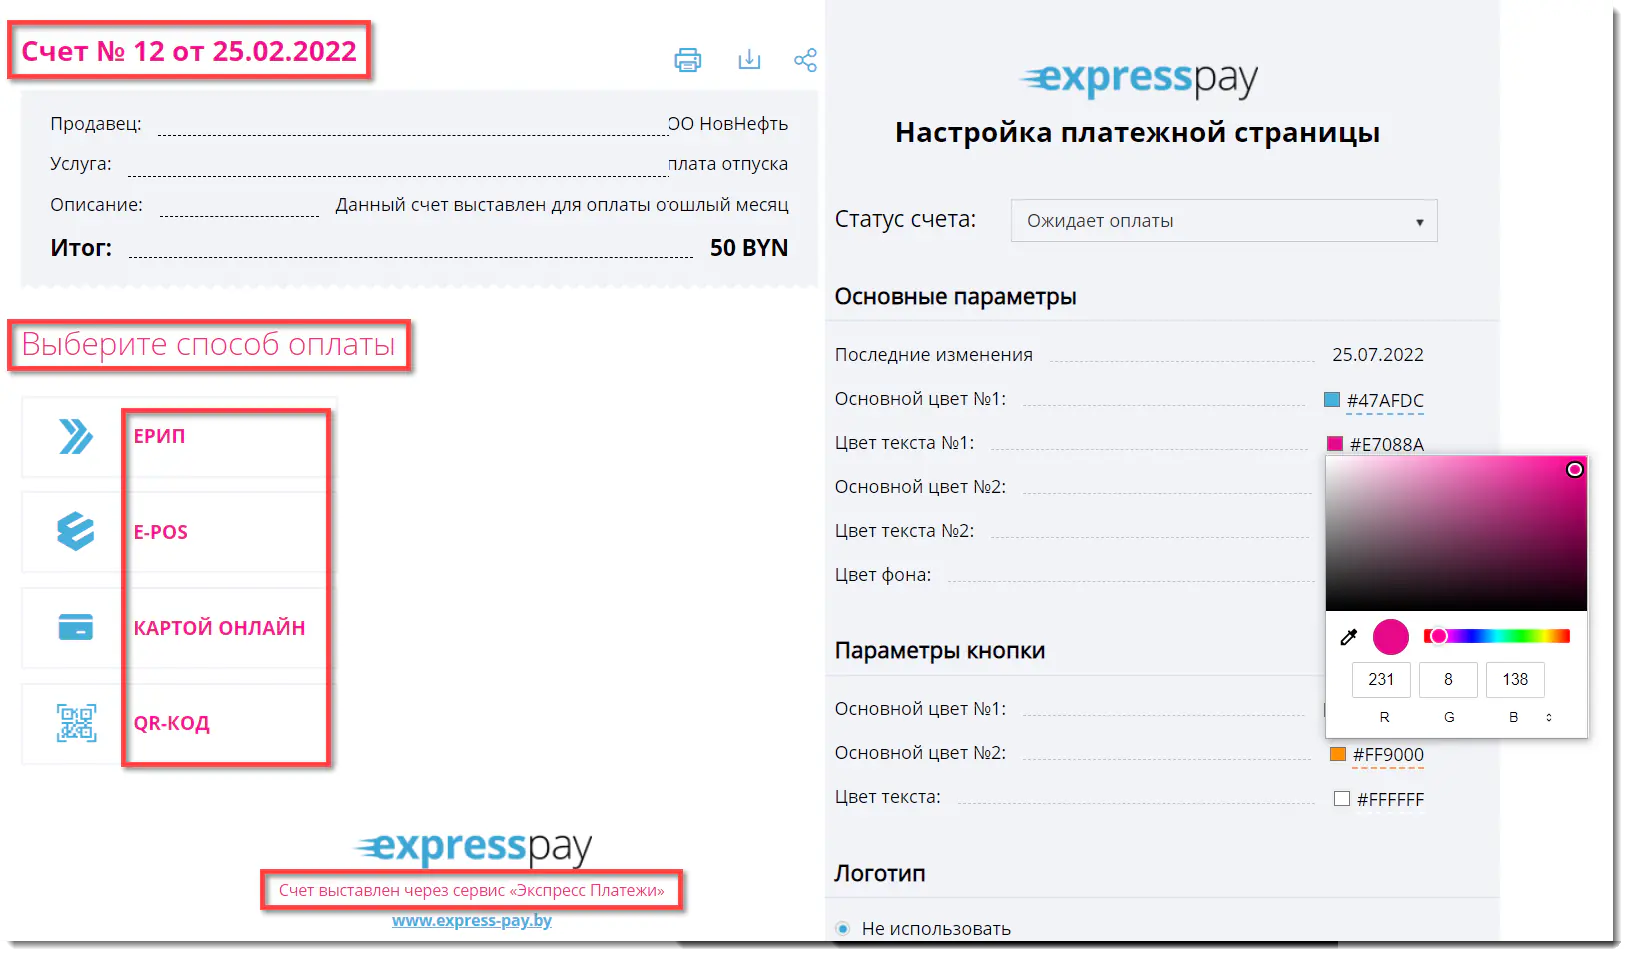Click the card online payment icon
The image size is (1628, 956).
pos(76,627)
